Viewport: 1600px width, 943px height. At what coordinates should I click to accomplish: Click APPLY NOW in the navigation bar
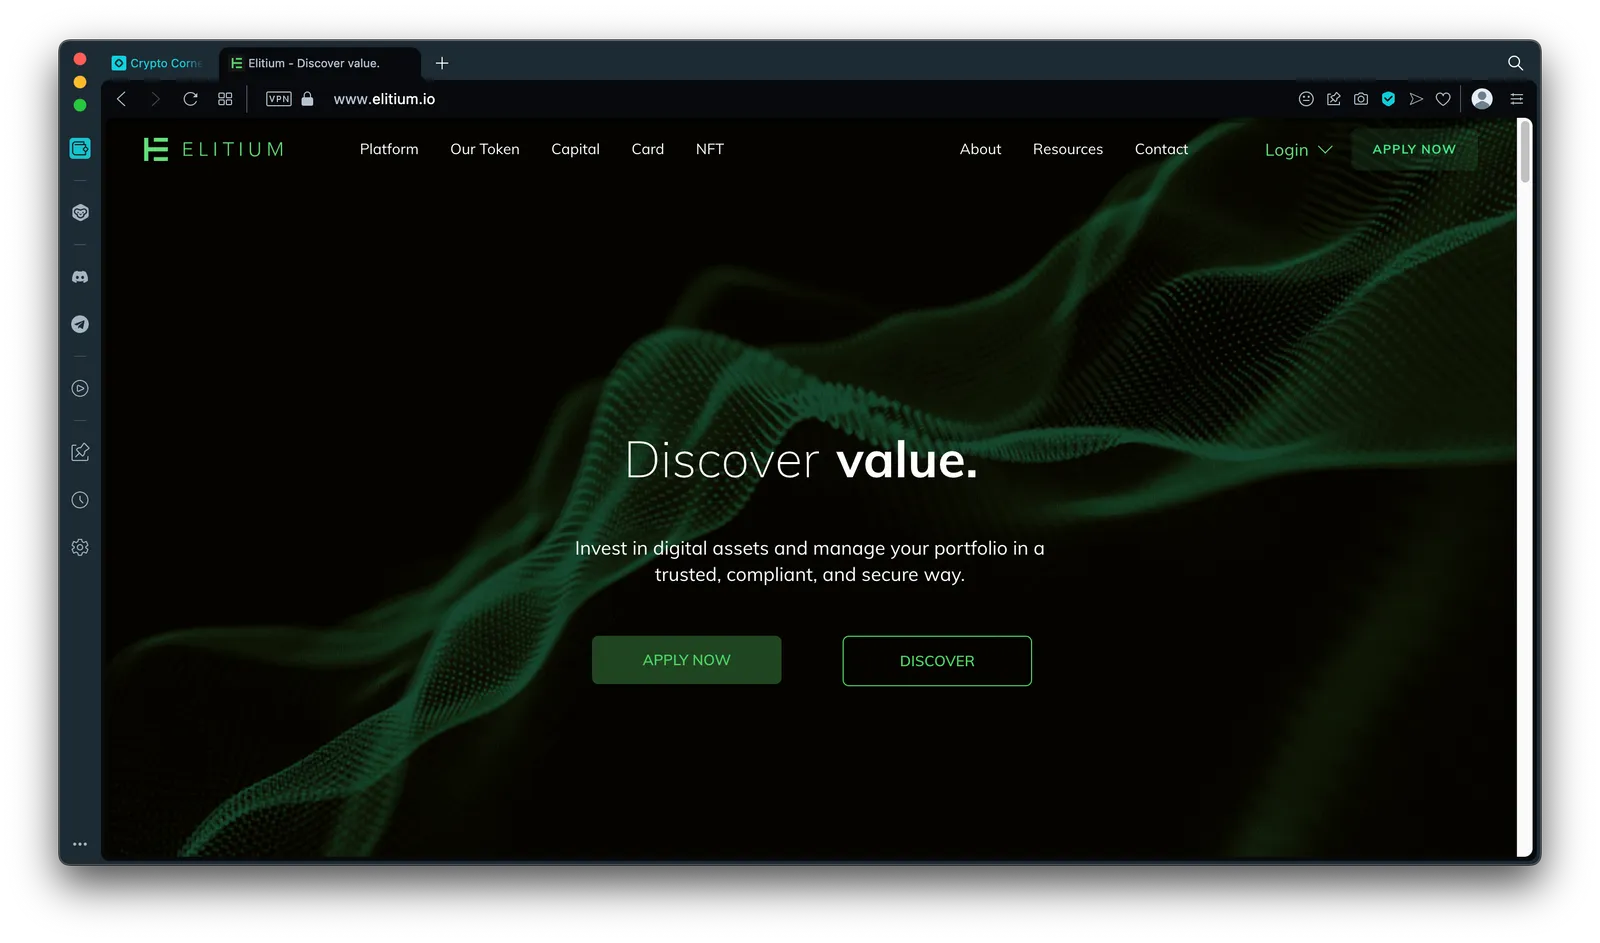pyautogui.click(x=1414, y=149)
